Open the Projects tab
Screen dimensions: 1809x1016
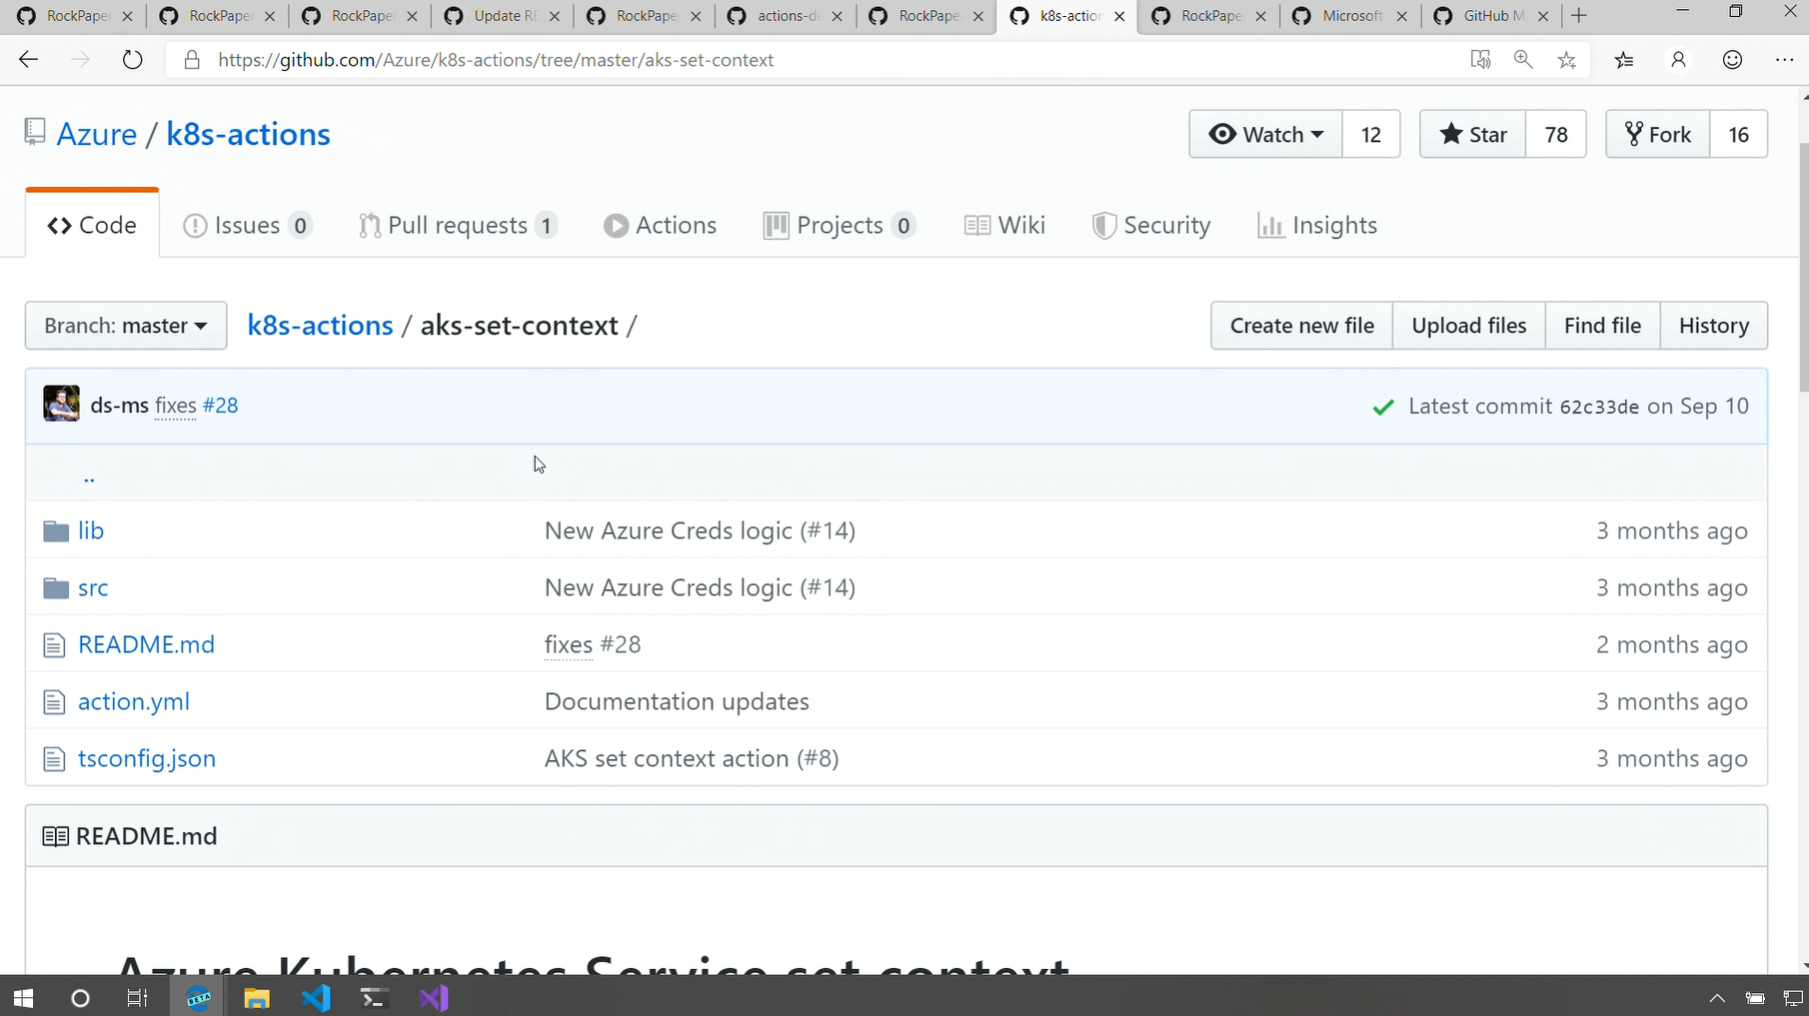pos(839,225)
